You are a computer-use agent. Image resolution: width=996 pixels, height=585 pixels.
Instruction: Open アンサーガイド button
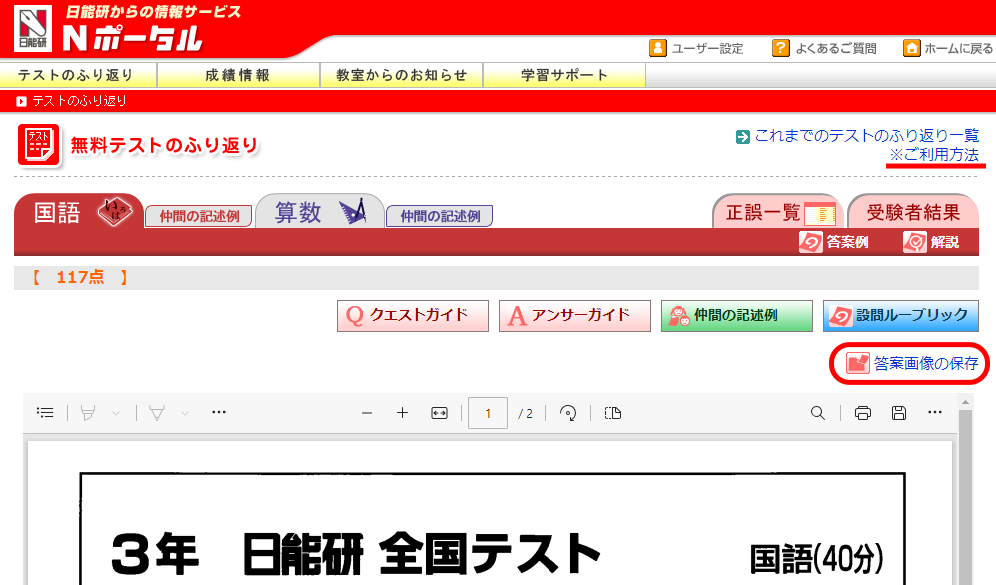tap(575, 316)
